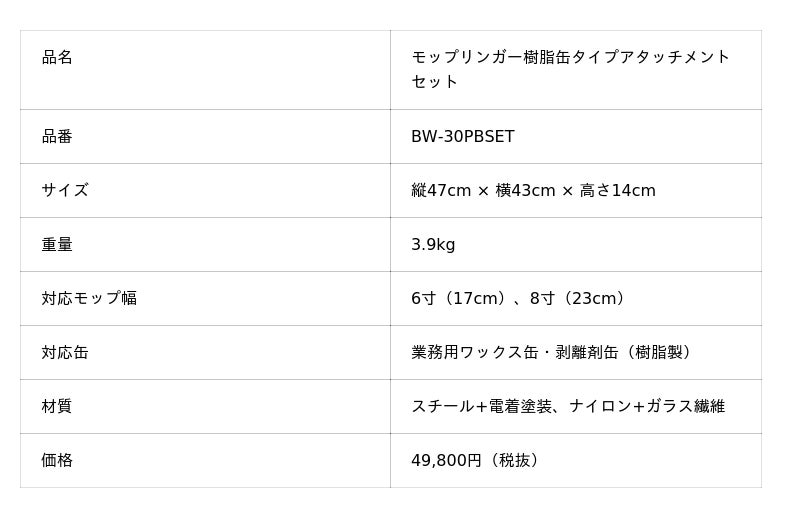Select the モップリンガー樹脂缶タイプアタッチメント product name text
The height and width of the screenshot is (518, 800).
coord(570,58)
